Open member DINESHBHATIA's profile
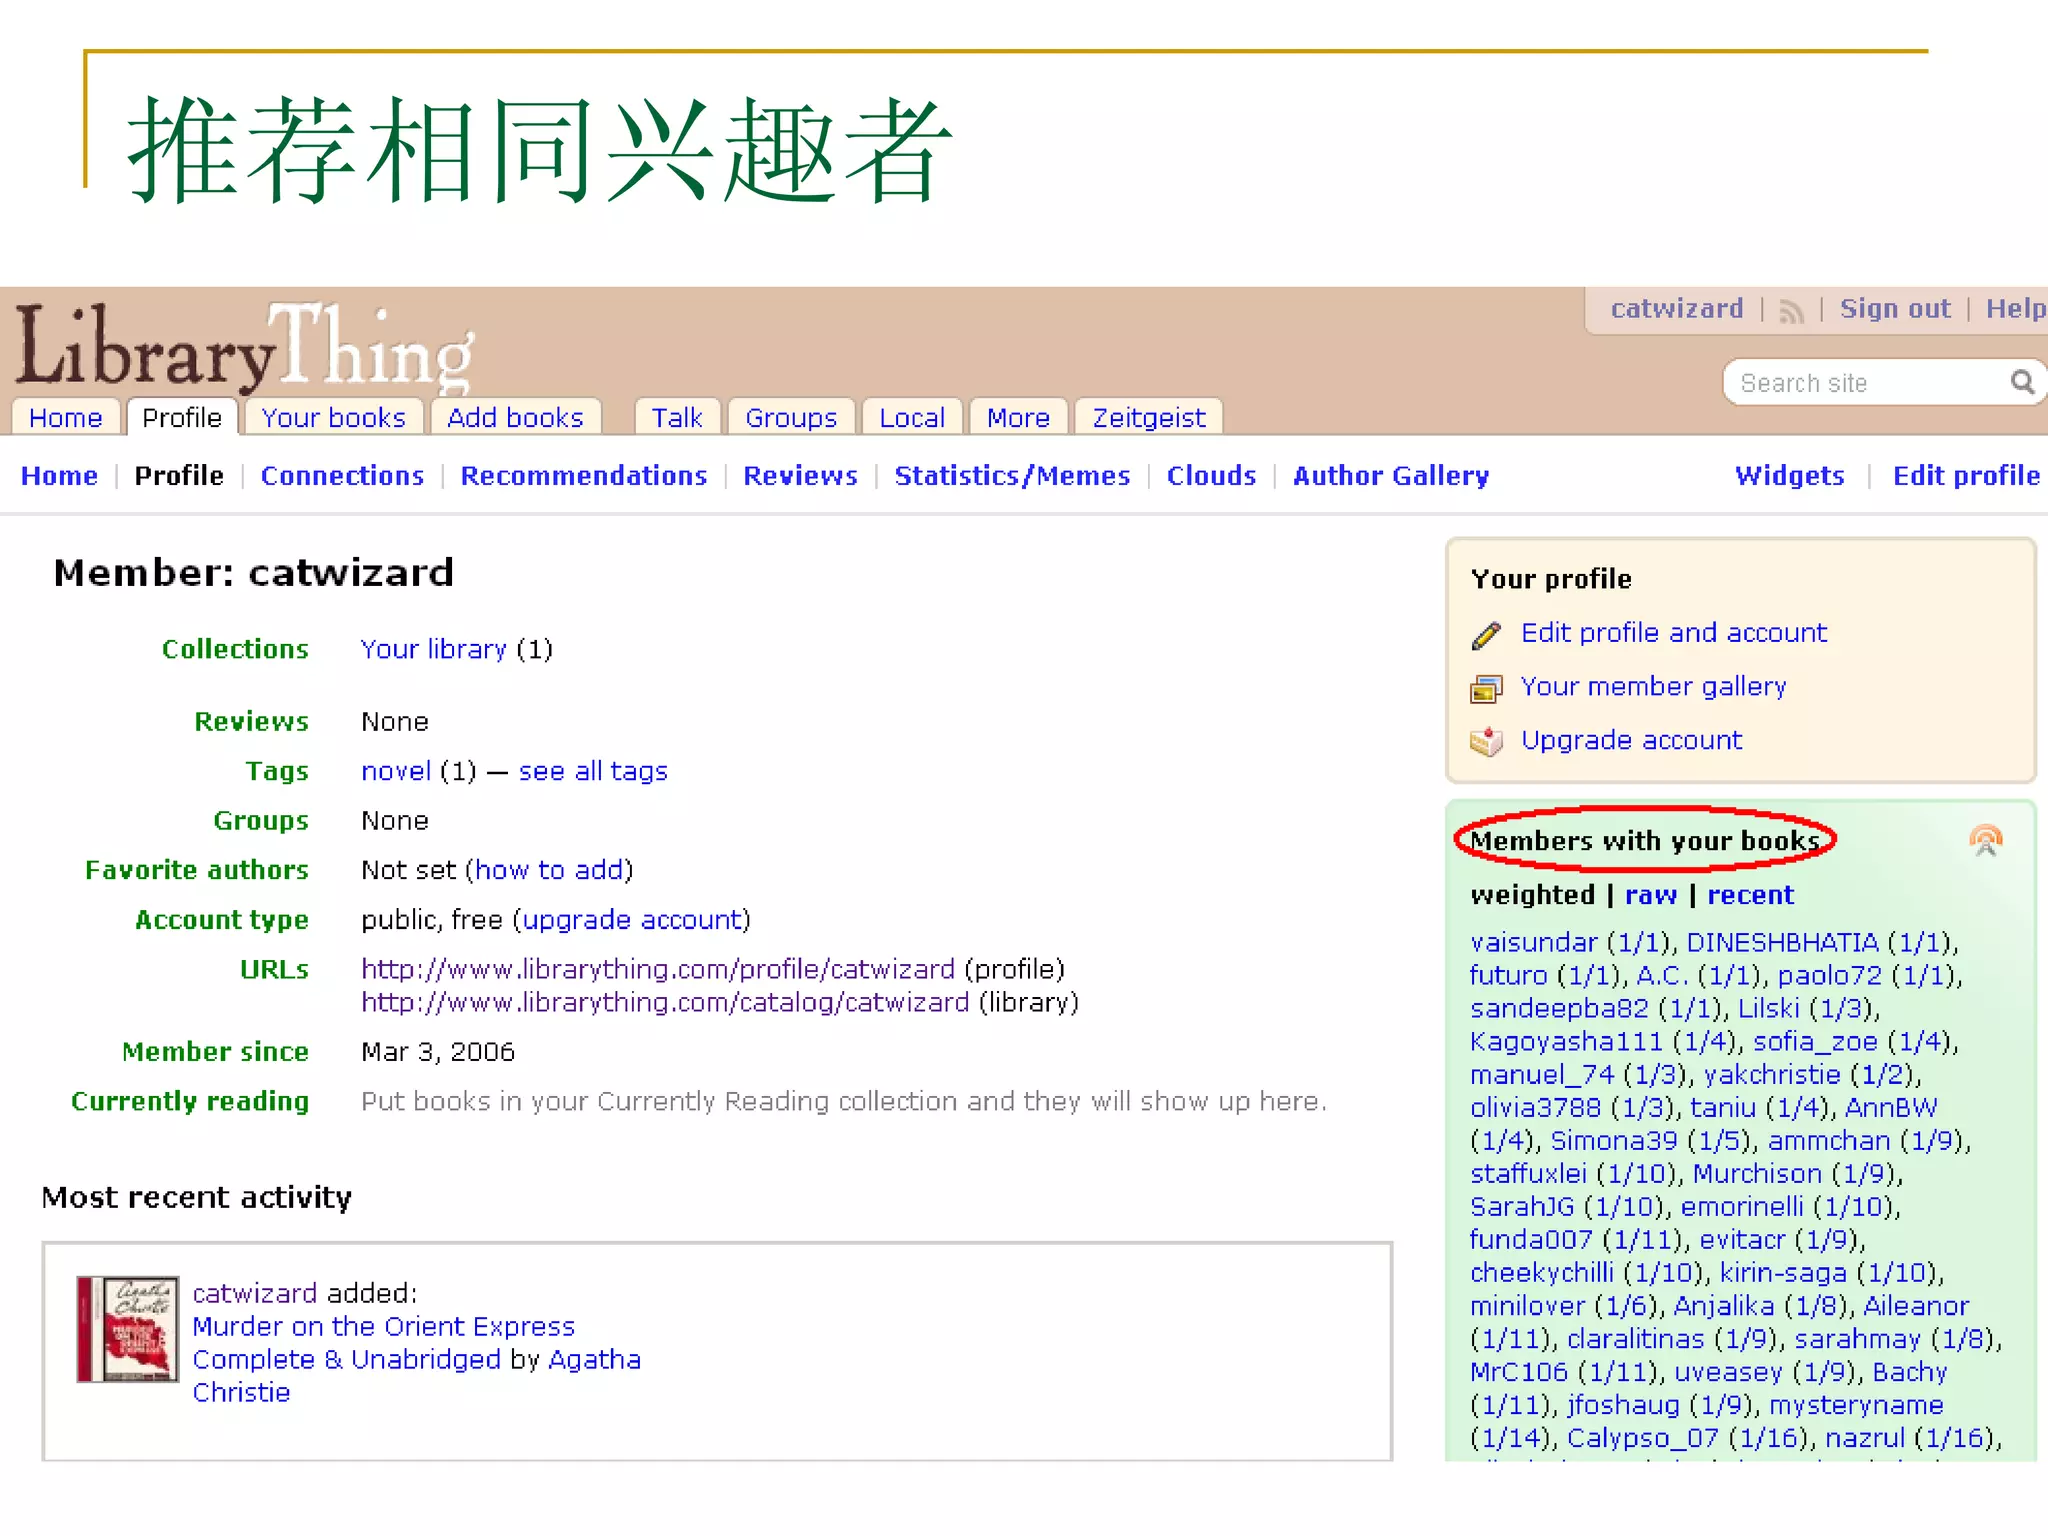This screenshot has height=1536, width=2048. coord(1783,943)
